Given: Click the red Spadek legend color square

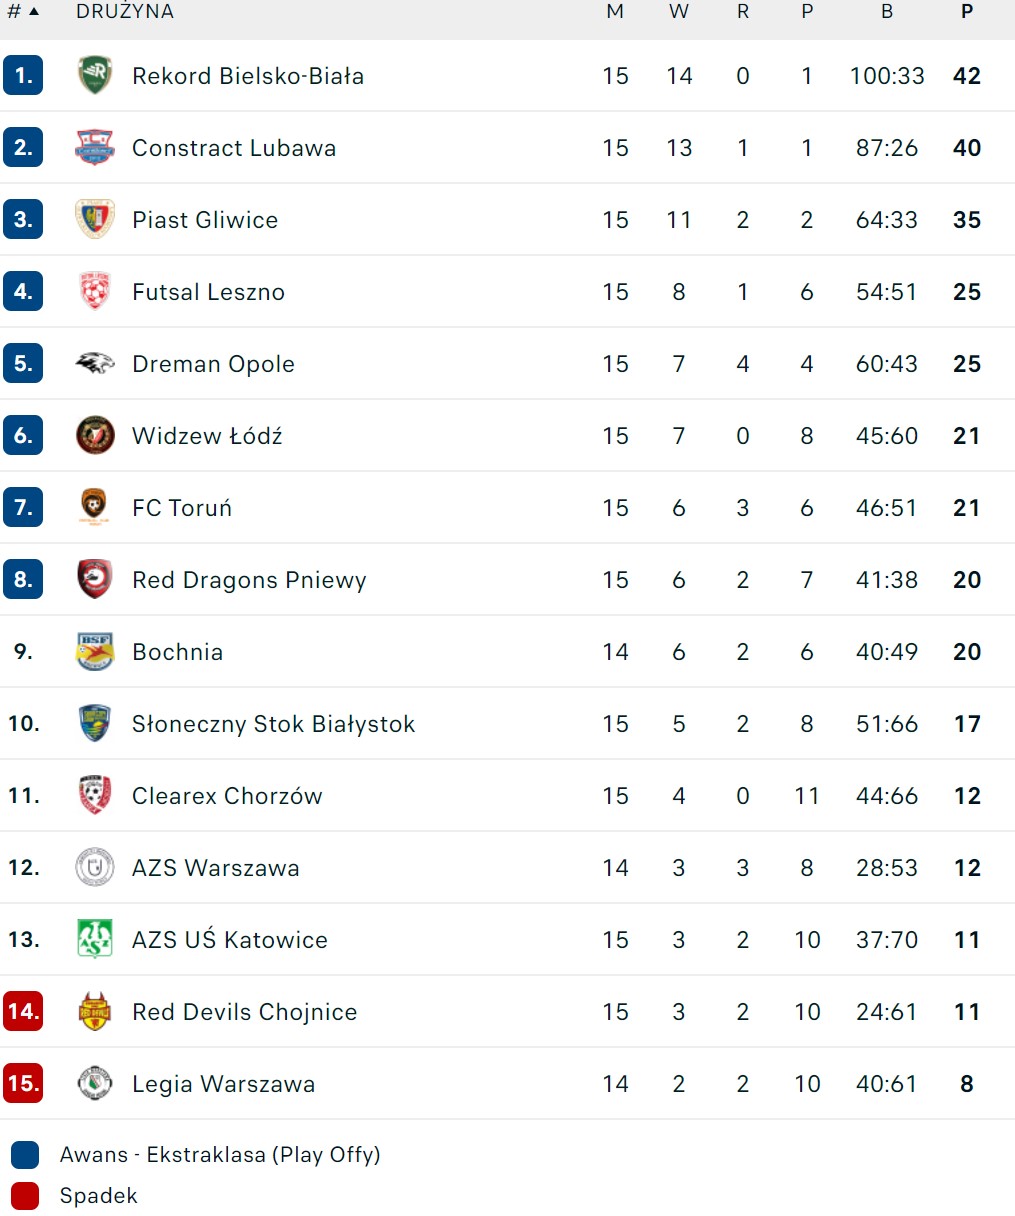Looking at the screenshot, I should tap(25, 1196).
